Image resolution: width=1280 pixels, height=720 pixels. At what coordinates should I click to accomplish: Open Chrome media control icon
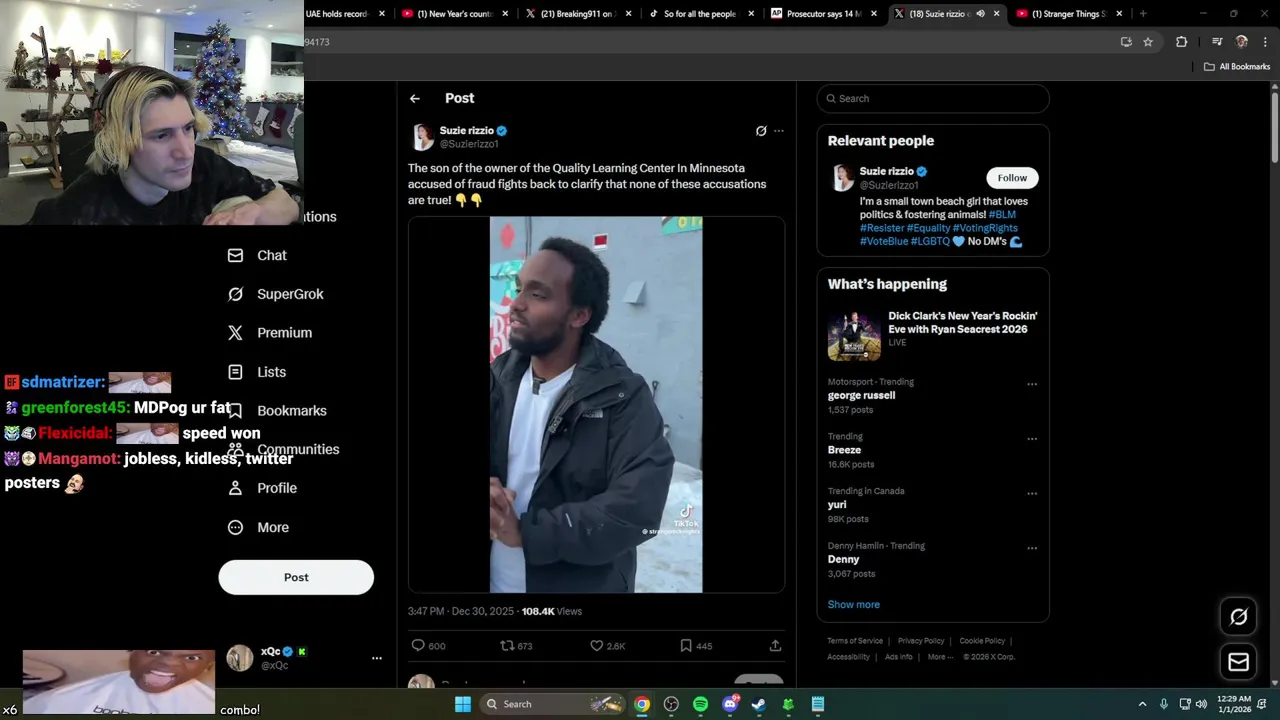click(1217, 42)
